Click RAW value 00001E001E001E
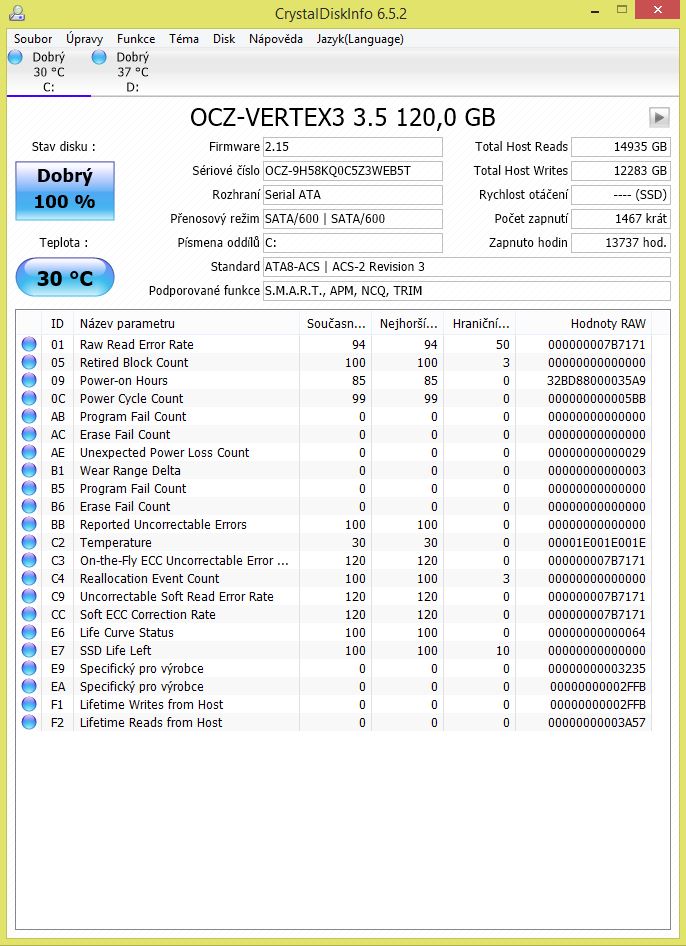The image size is (686, 946). pyautogui.click(x=597, y=542)
